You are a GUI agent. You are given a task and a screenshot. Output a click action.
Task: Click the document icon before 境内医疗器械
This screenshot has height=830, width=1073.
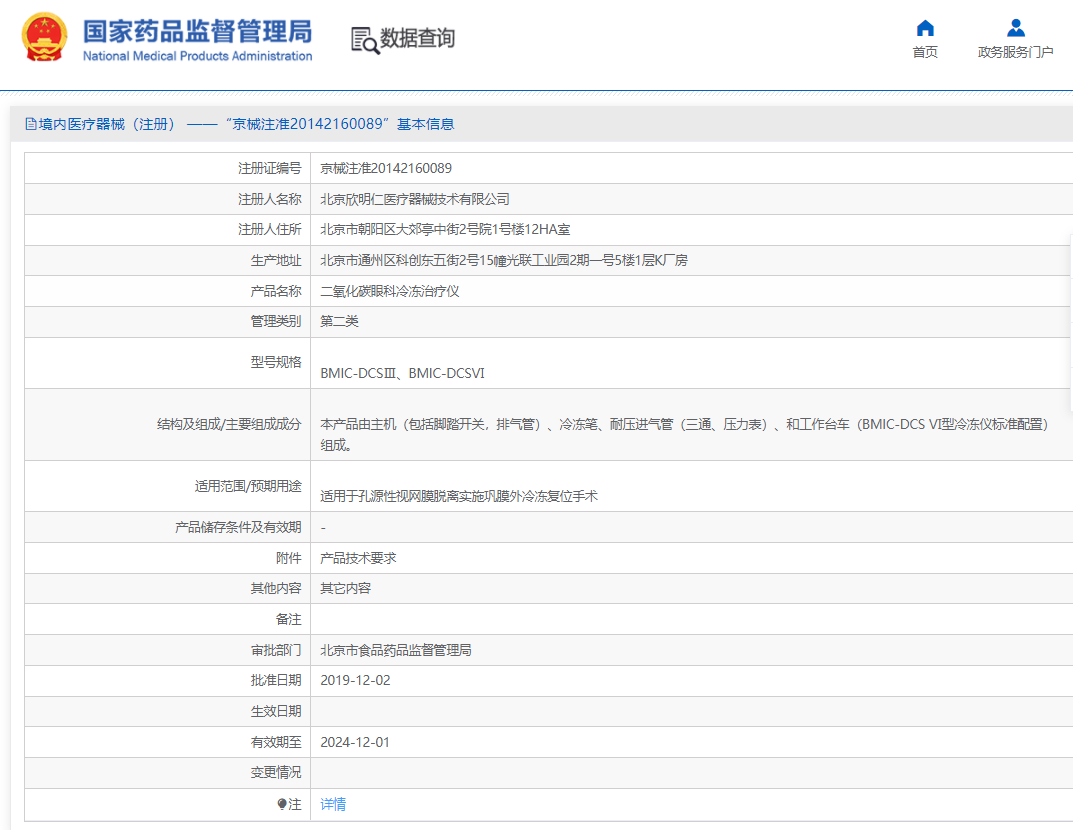pos(31,124)
